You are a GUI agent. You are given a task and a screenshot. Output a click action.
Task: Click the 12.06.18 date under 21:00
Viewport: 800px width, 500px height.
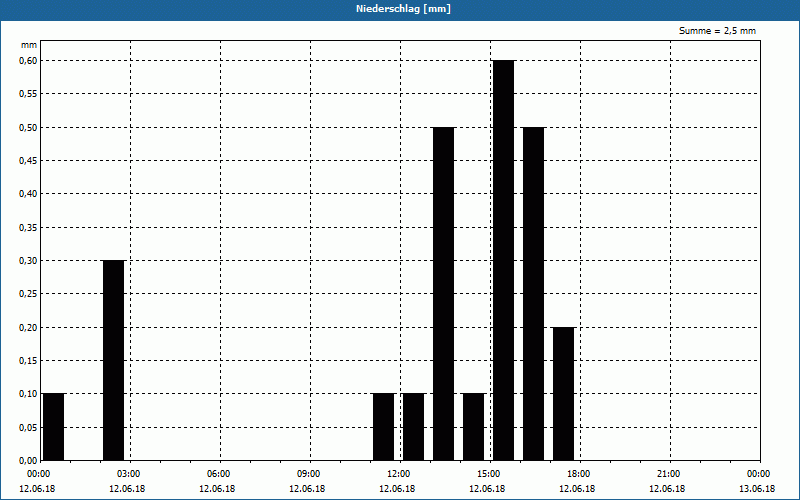(x=667, y=489)
